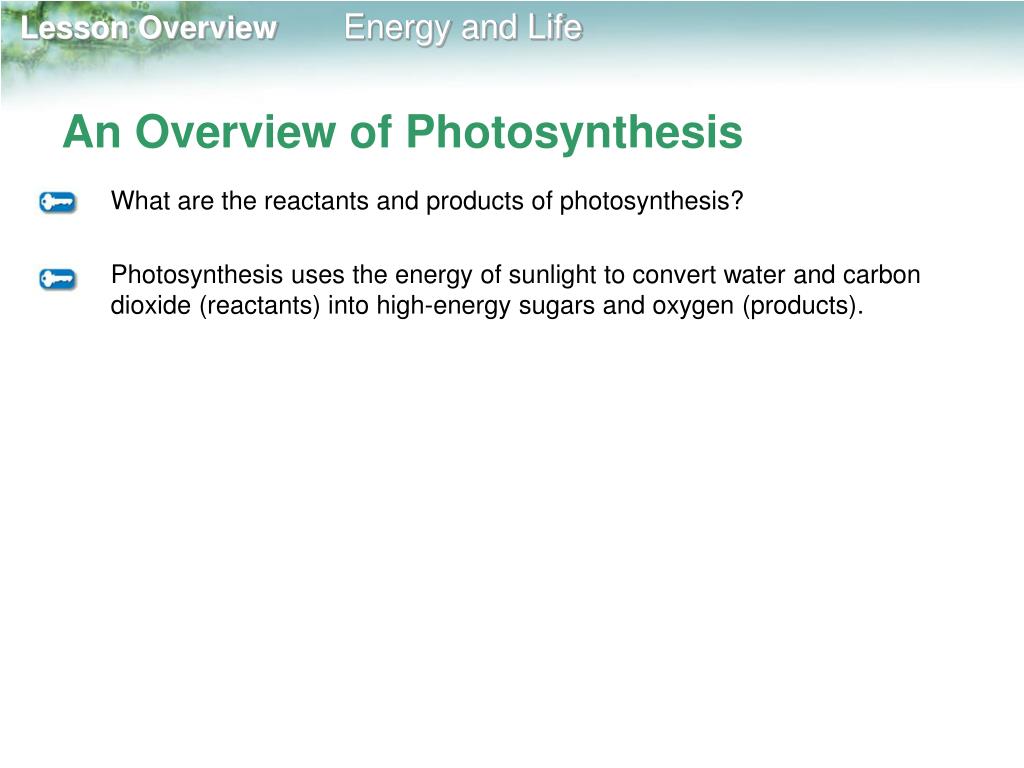Screen dimensions: 1024x768
Task: Click "photosynthesis?" ending the question
Action: [x=652, y=201]
